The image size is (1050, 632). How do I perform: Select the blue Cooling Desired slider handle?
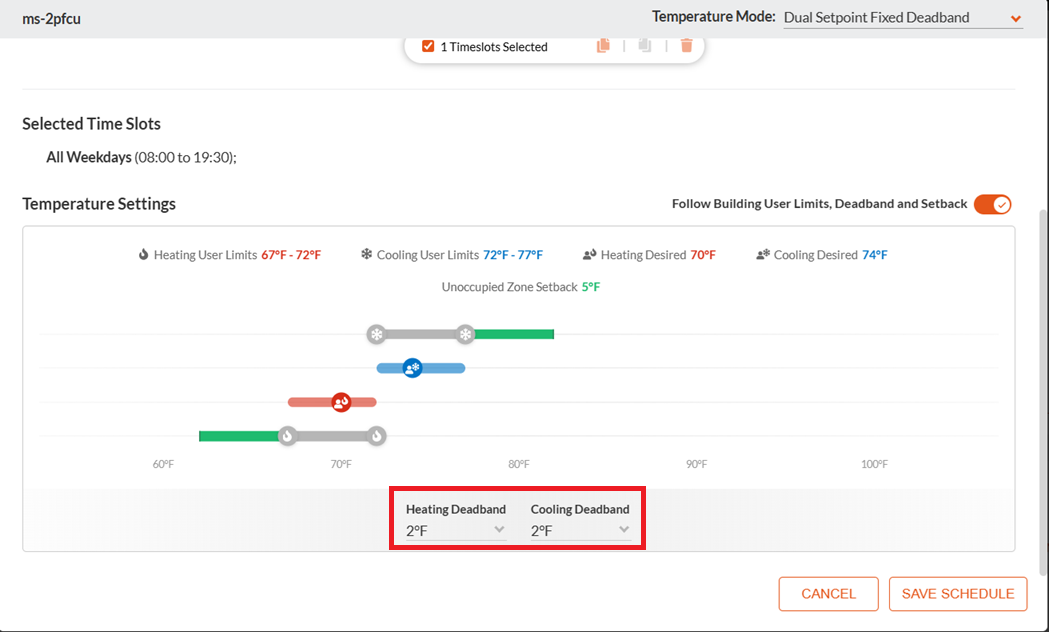(x=412, y=368)
